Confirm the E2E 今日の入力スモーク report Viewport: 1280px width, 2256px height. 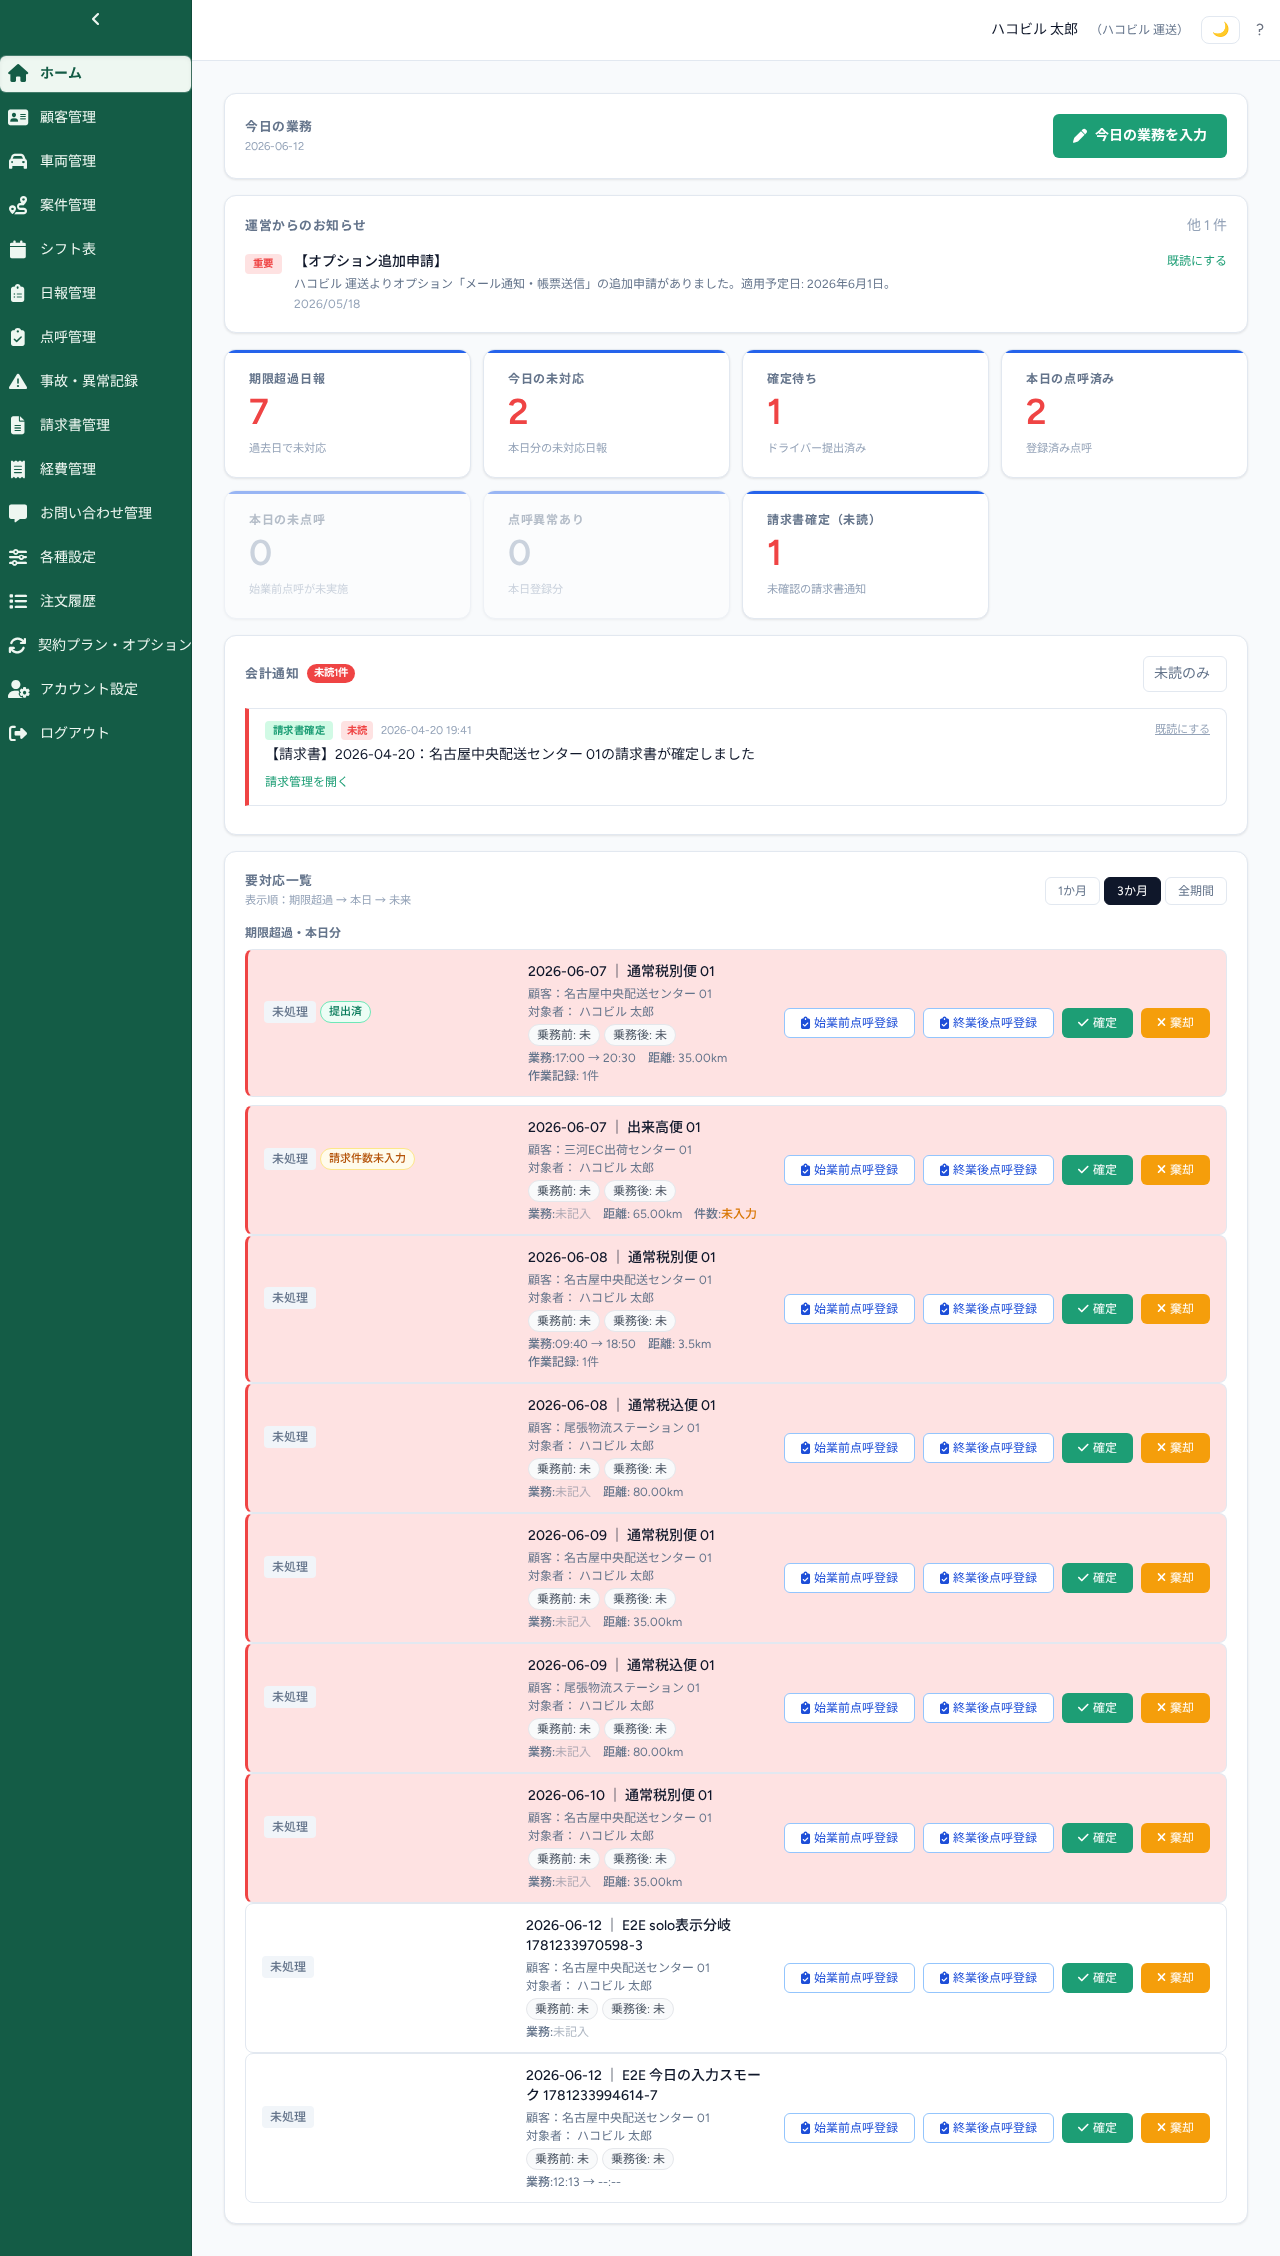point(1097,2128)
